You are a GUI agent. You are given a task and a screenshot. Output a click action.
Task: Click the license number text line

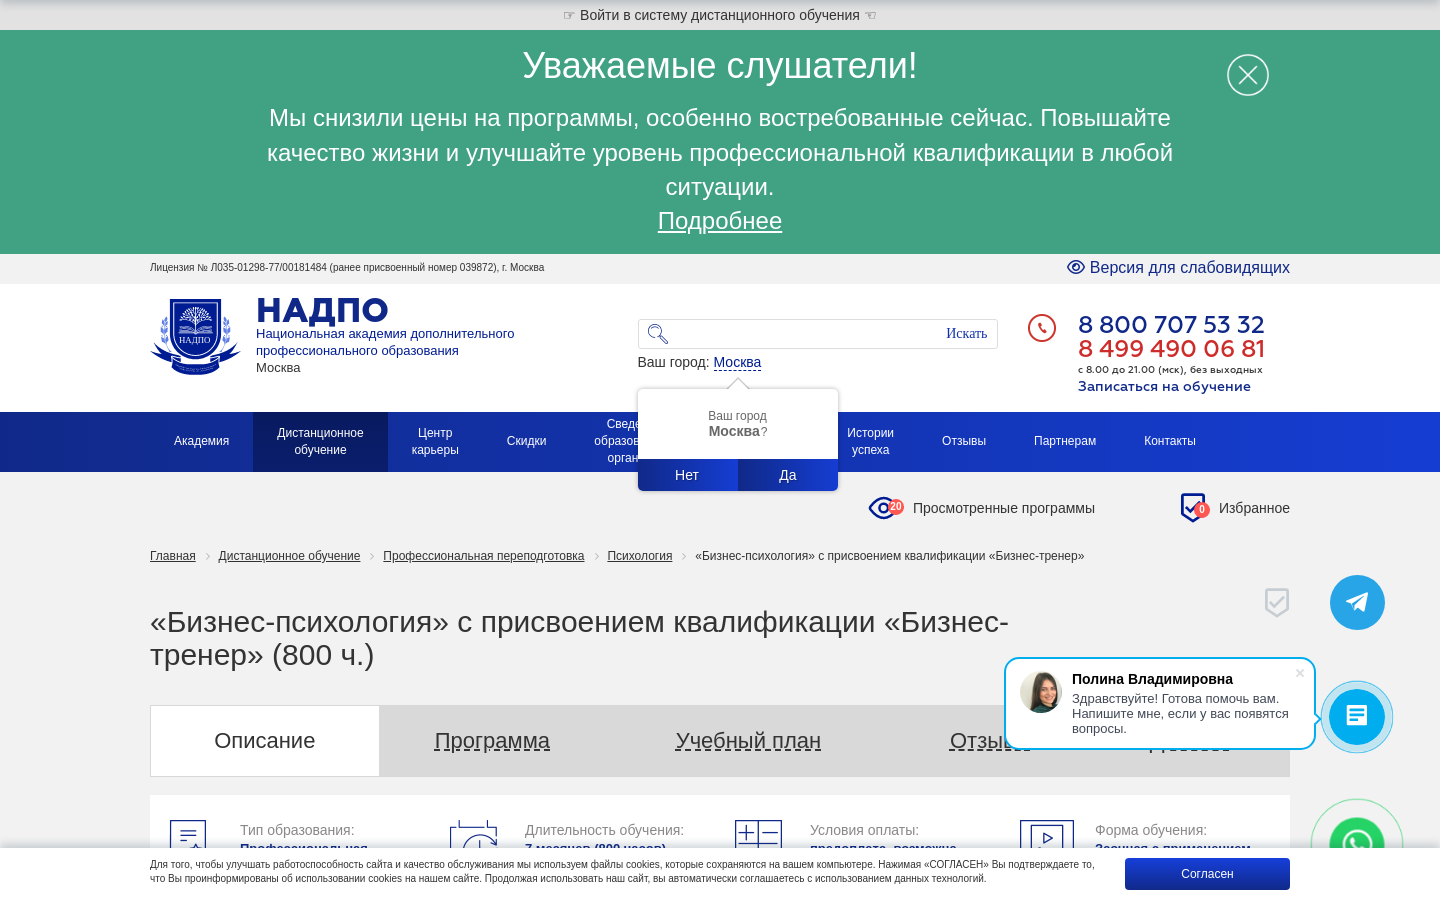[x=347, y=268]
